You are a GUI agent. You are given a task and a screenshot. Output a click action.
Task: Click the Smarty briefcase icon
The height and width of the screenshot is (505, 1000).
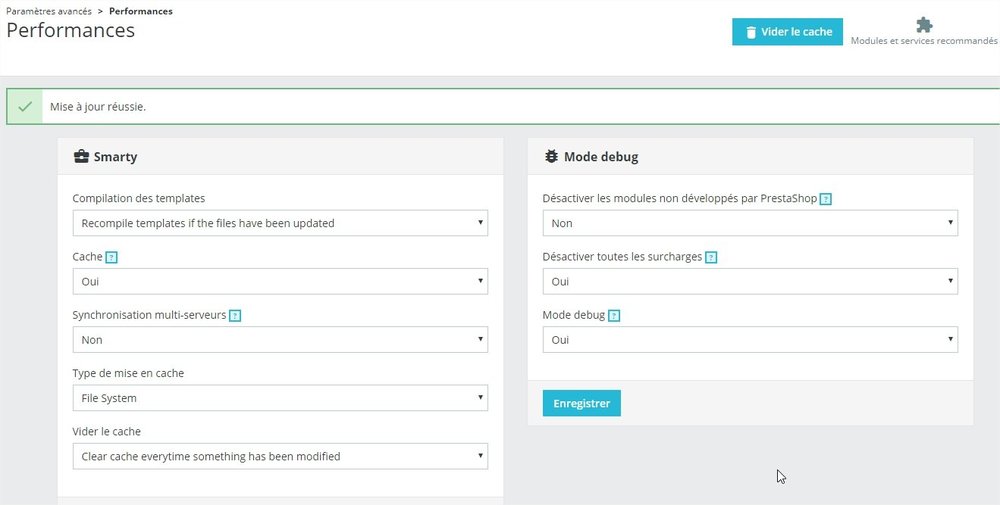coord(81,157)
